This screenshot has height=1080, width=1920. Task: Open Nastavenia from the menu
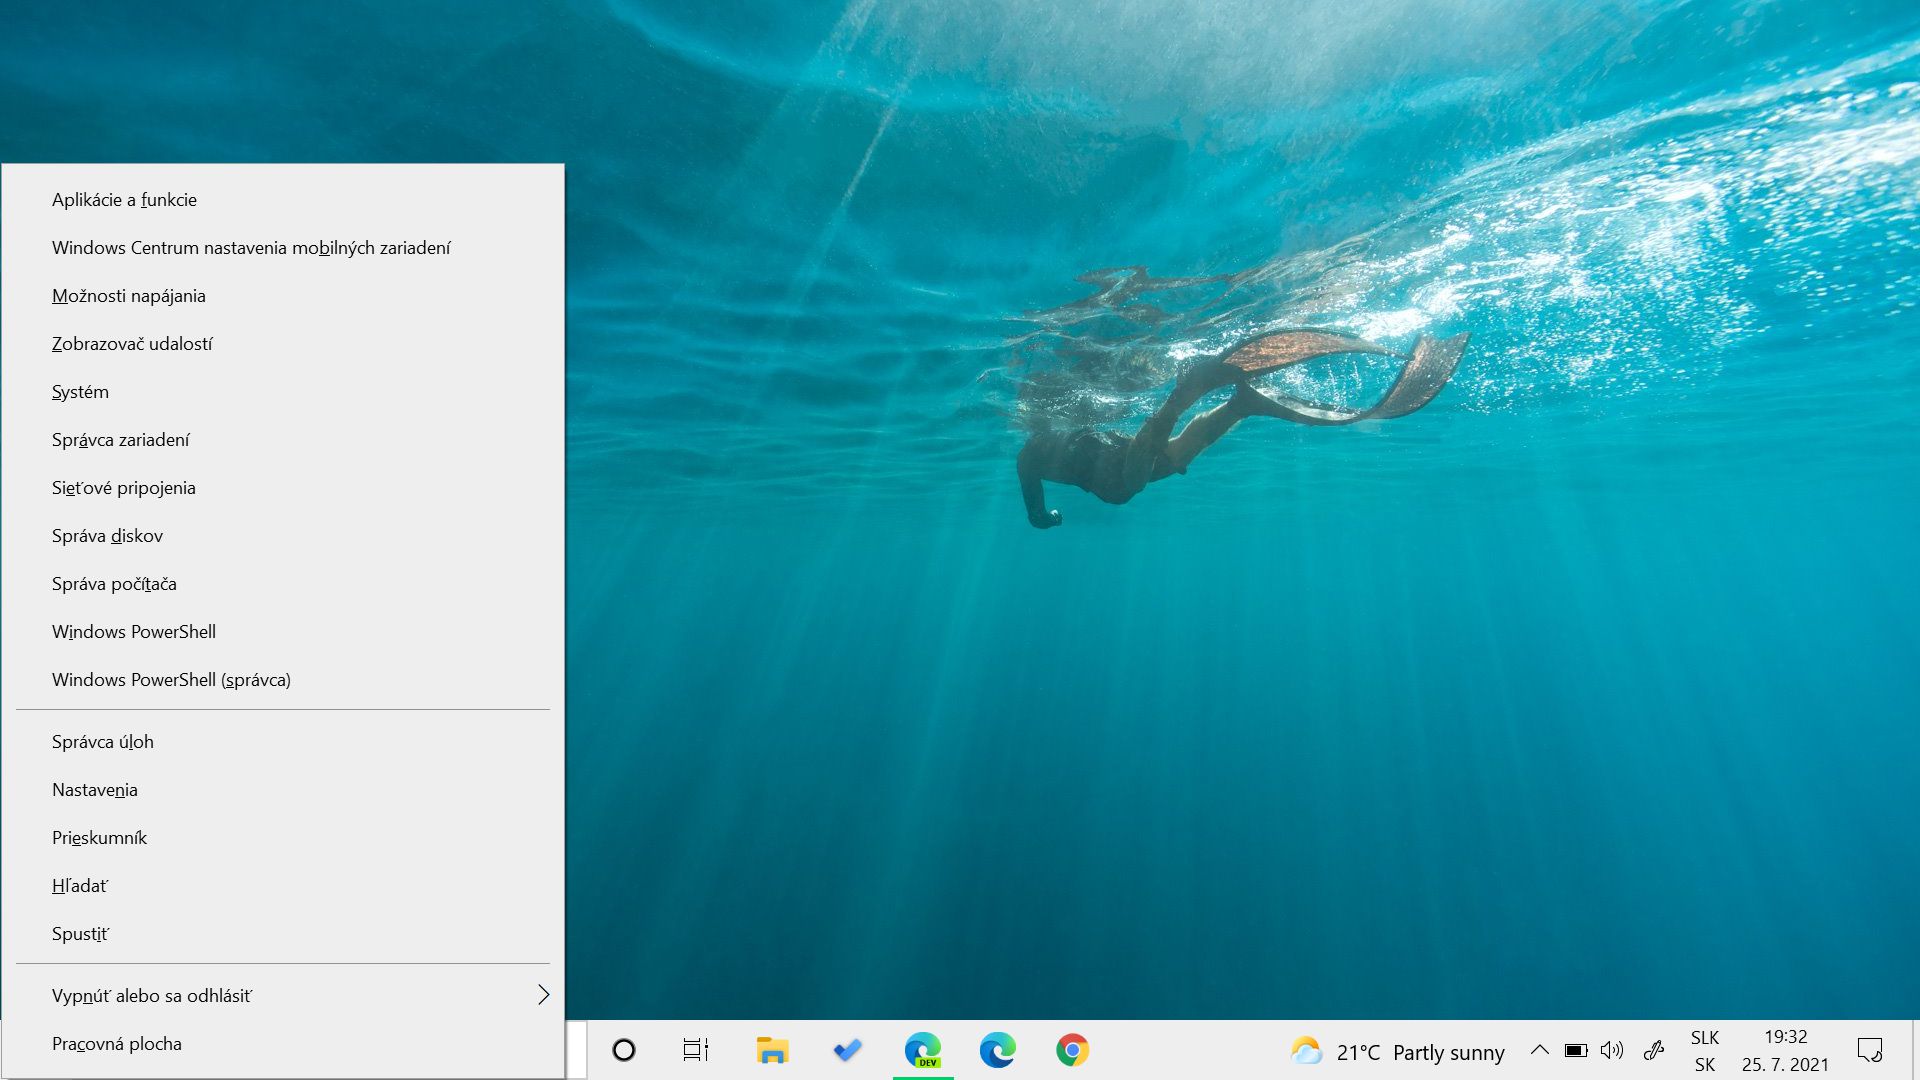(x=283, y=790)
